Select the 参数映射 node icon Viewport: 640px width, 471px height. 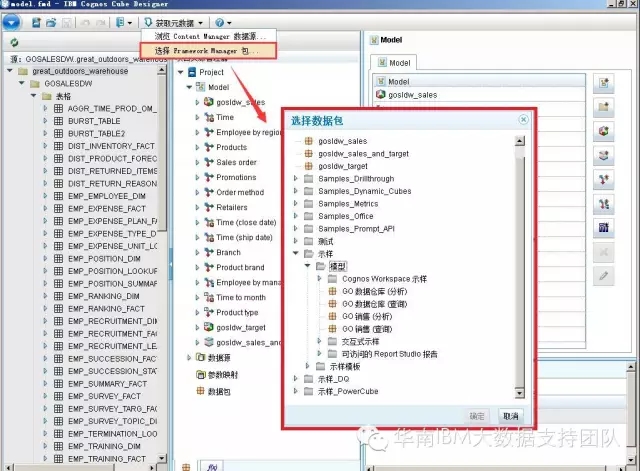(200, 374)
